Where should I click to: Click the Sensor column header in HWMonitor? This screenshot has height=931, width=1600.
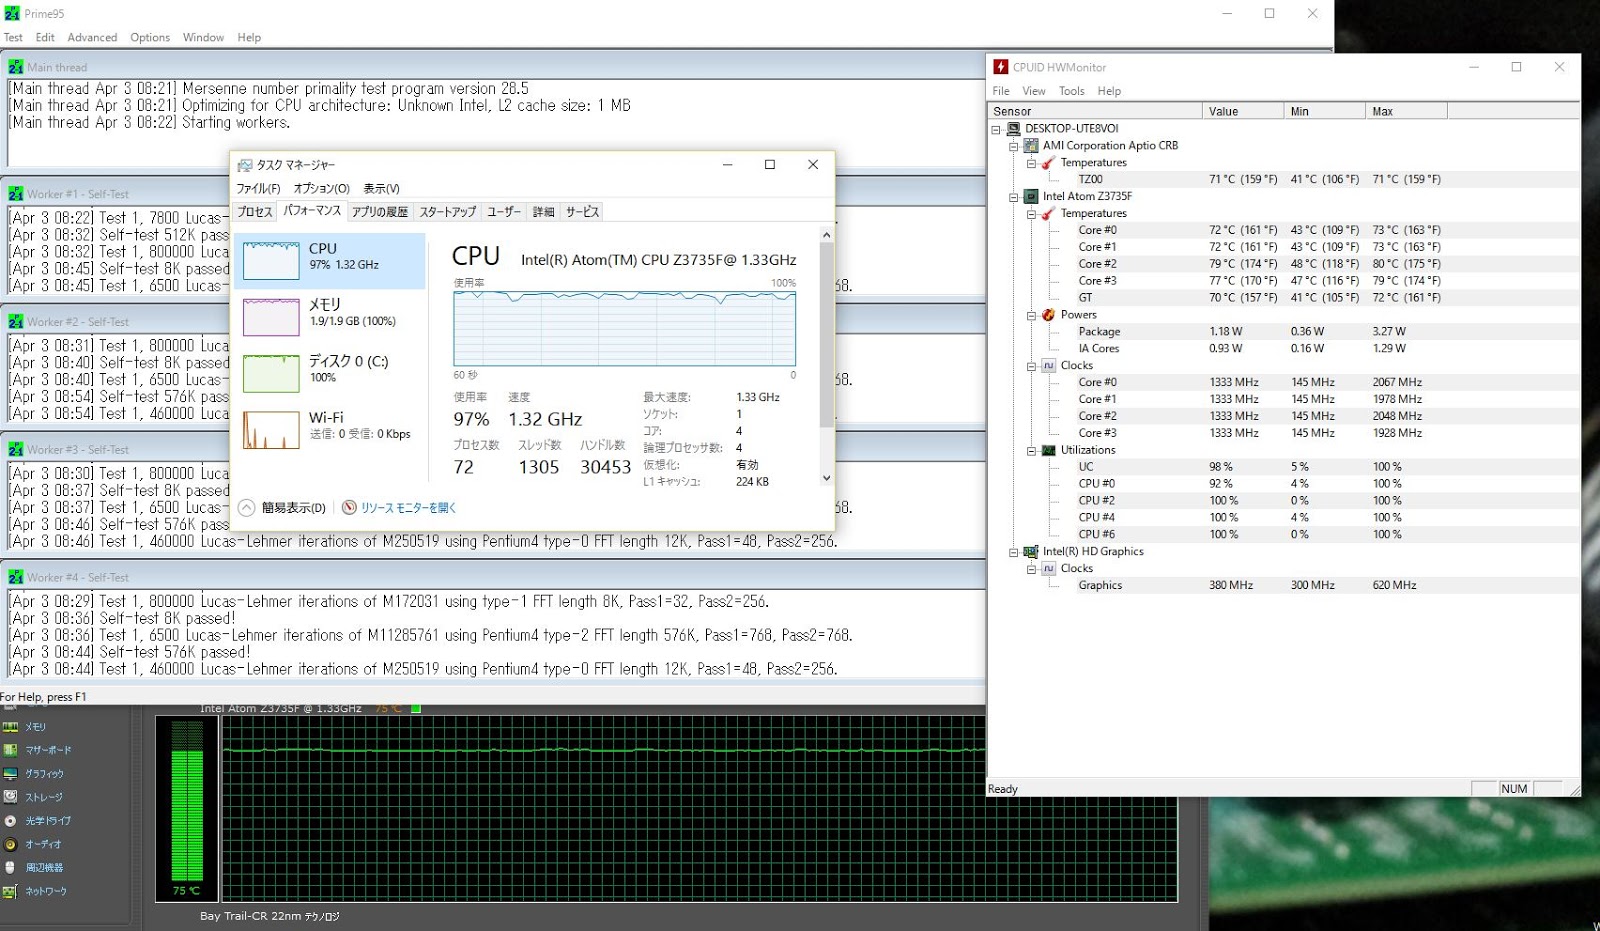coord(1095,112)
